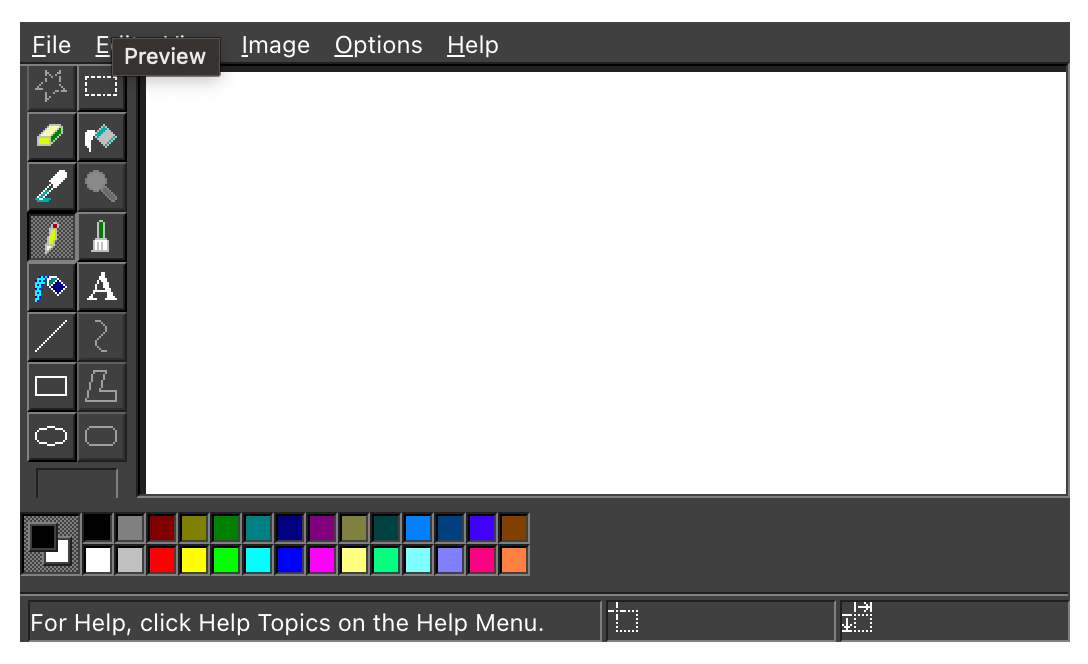Select the Magnifier tool

[101, 187]
